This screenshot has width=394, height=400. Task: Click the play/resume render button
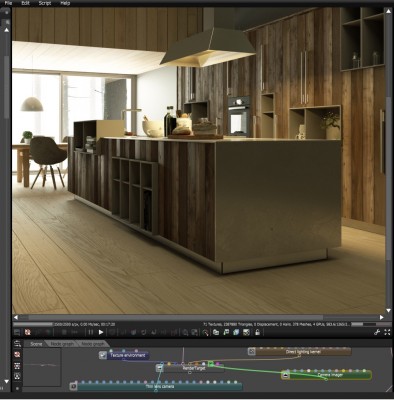101,332
